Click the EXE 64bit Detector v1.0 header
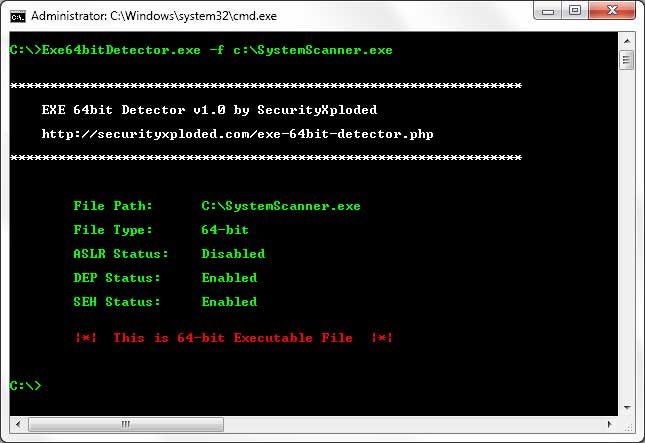The image size is (645, 443). (209, 109)
